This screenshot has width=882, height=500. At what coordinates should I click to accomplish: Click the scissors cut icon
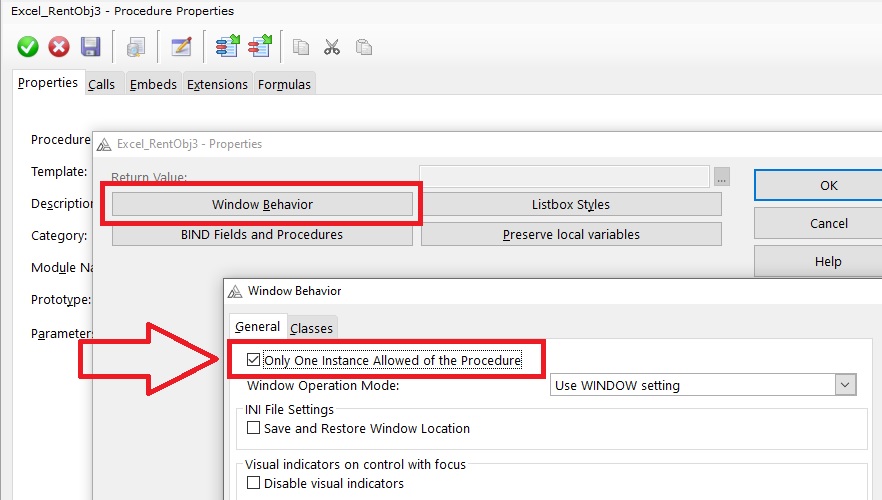click(x=332, y=47)
